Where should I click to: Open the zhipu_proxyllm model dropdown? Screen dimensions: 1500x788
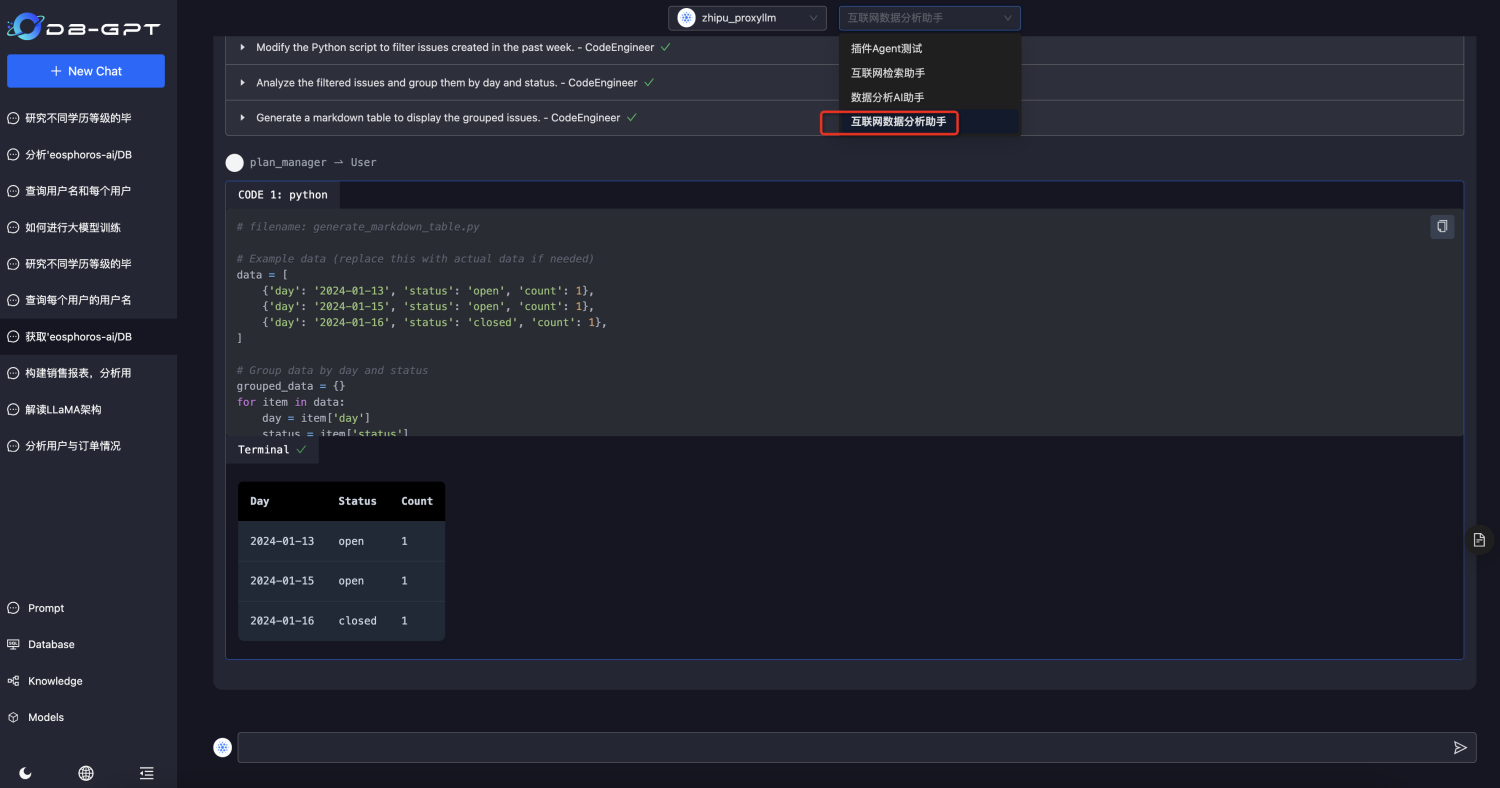coord(747,17)
